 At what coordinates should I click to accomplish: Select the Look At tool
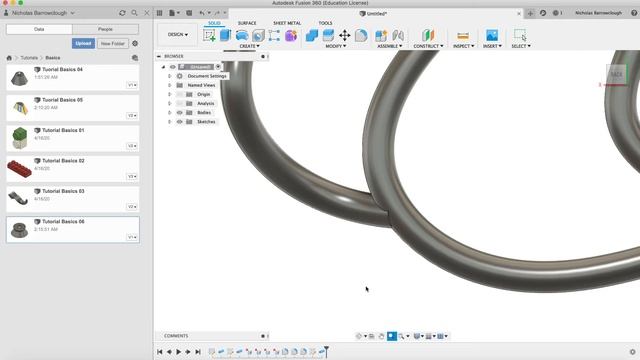pos(371,336)
